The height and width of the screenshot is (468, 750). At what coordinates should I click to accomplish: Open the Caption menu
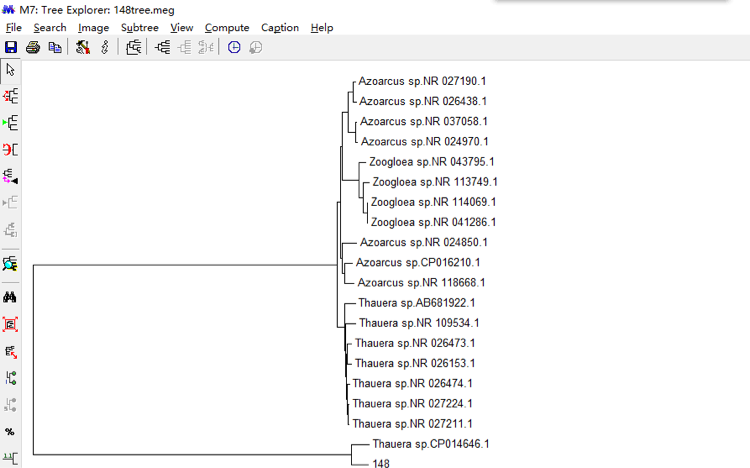tap(280, 28)
